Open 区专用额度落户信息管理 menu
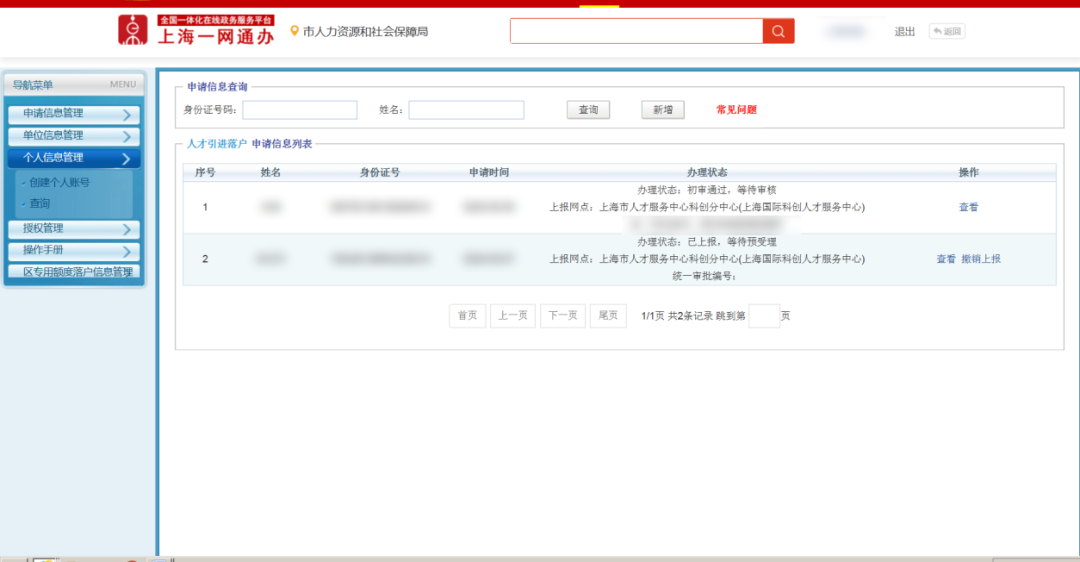This screenshot has height=562, width=1080. [x=74, y=271]
